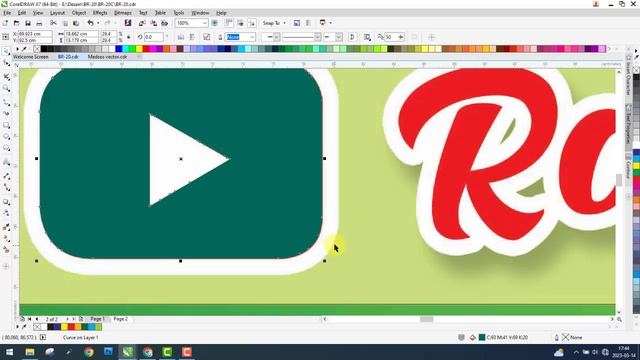Switch to Page 2 tab
Viewport: 640px width, 360px height.
pyautogui.click(x=120, y=319)
